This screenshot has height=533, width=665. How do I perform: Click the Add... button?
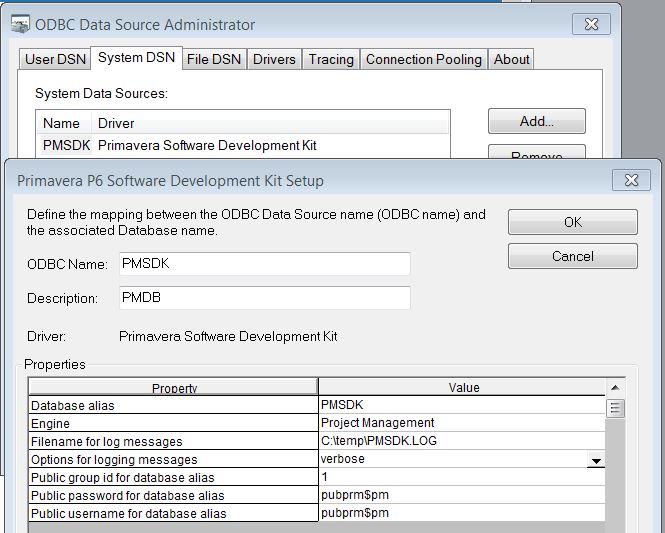pos(536,121)
